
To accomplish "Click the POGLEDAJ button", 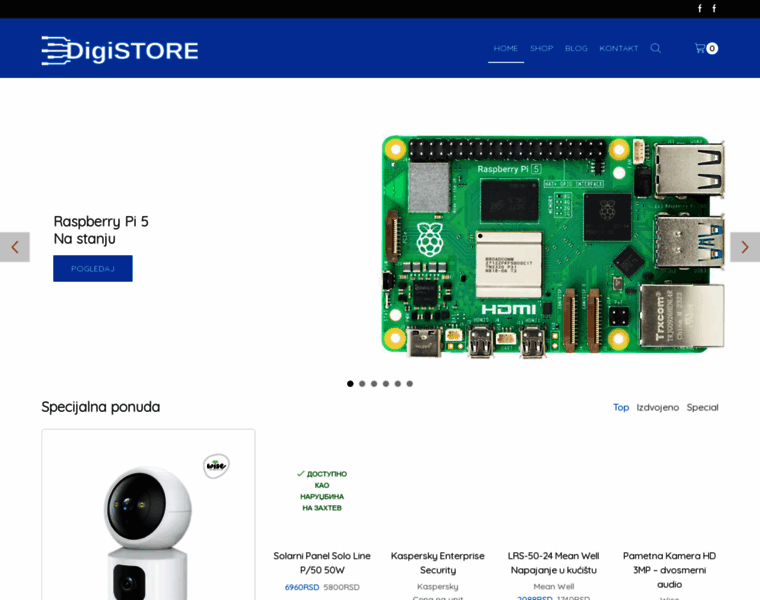I will [x=93, y=268].
